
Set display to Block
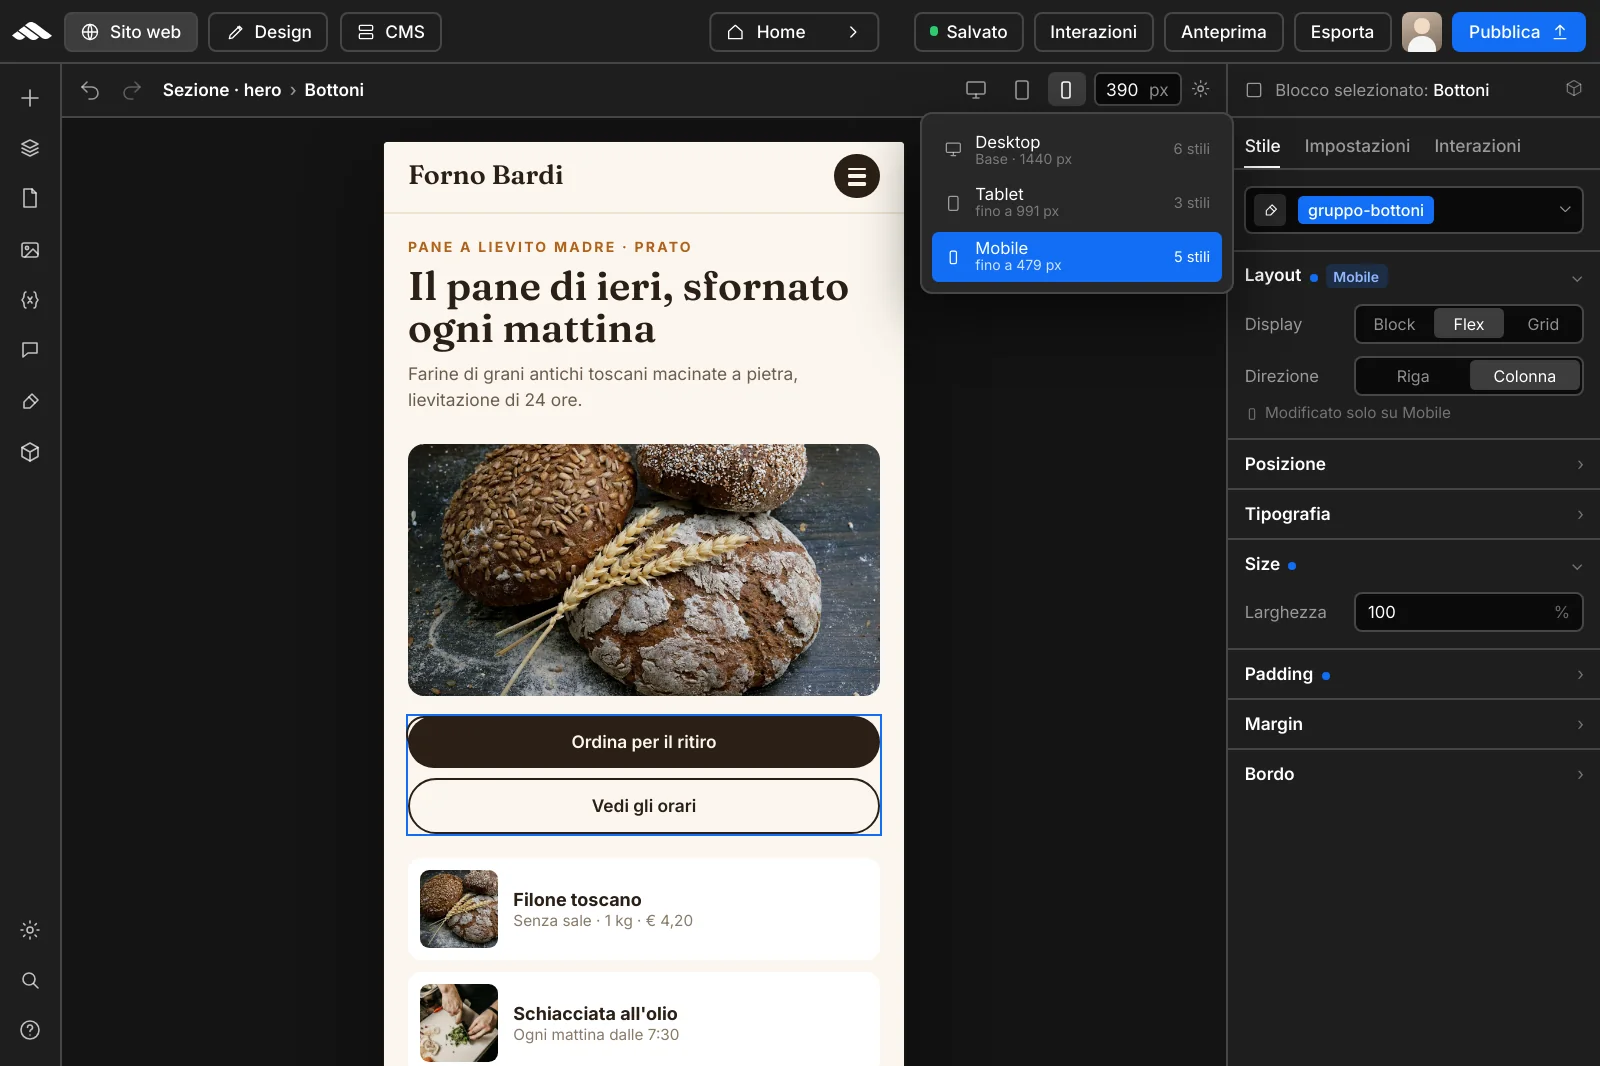tap(1394, 324)
